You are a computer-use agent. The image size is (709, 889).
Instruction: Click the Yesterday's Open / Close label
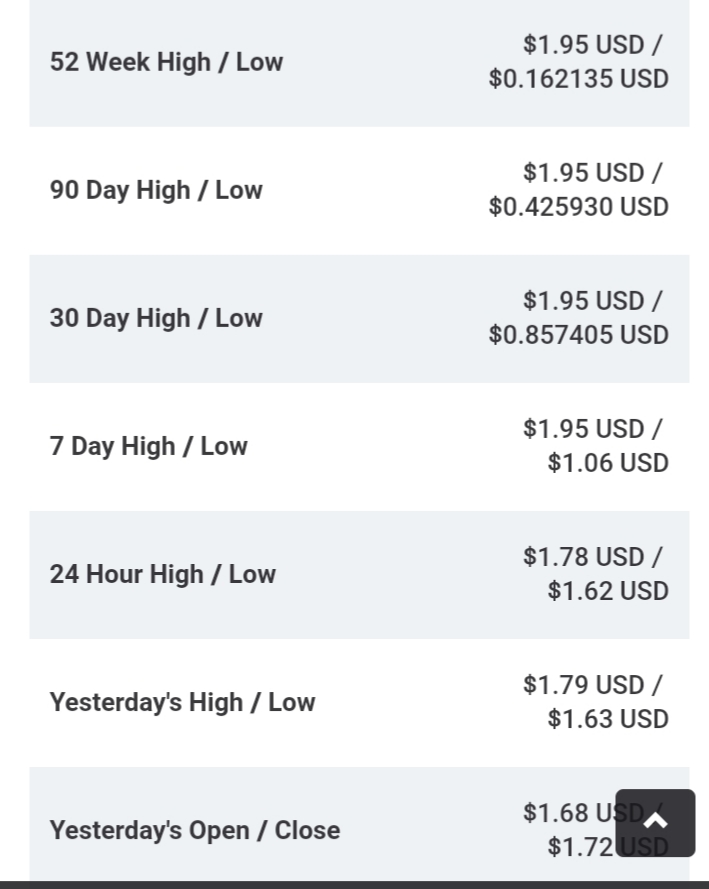coord(194,830)
